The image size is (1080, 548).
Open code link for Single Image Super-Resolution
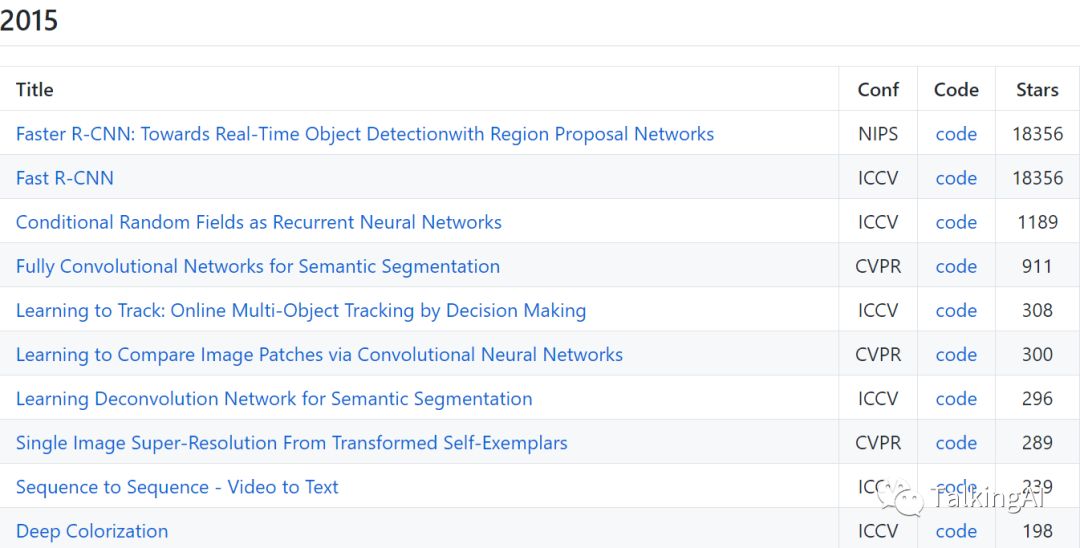[956, 442]
